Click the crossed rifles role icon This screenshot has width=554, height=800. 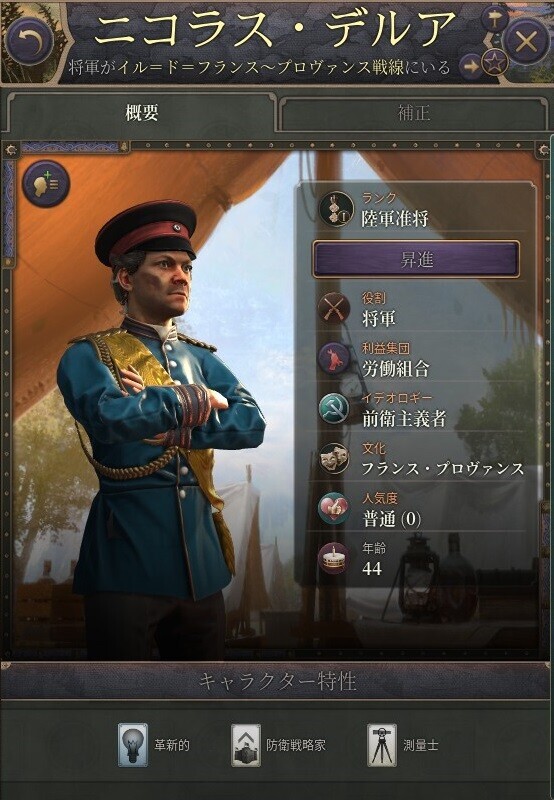coord(334,309)
